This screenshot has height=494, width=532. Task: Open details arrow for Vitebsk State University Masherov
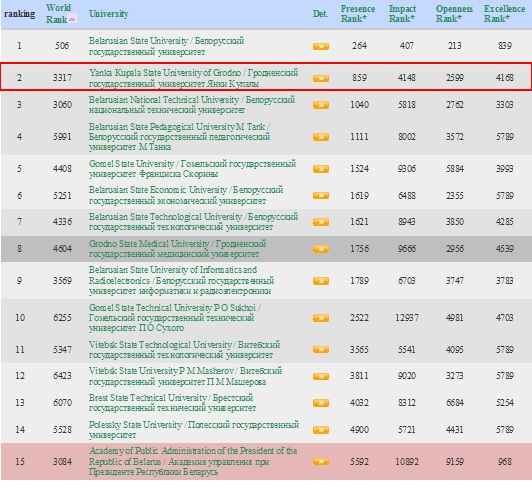pyautogui.click(x=321, y=376)
